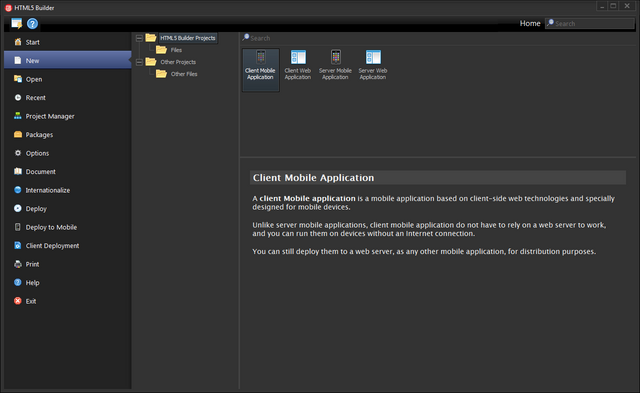Click the Recent clock icon
The height and width of the screenshot is (393, 640).
[18, 98]
